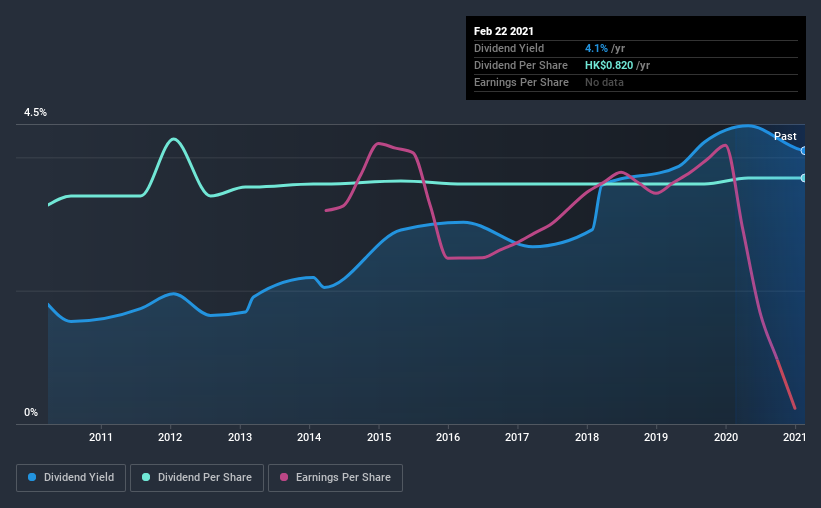Click the tooltip 'Dividend Yield' row label
This screenshot has width=821, height=508.
[x=509, y=48]
